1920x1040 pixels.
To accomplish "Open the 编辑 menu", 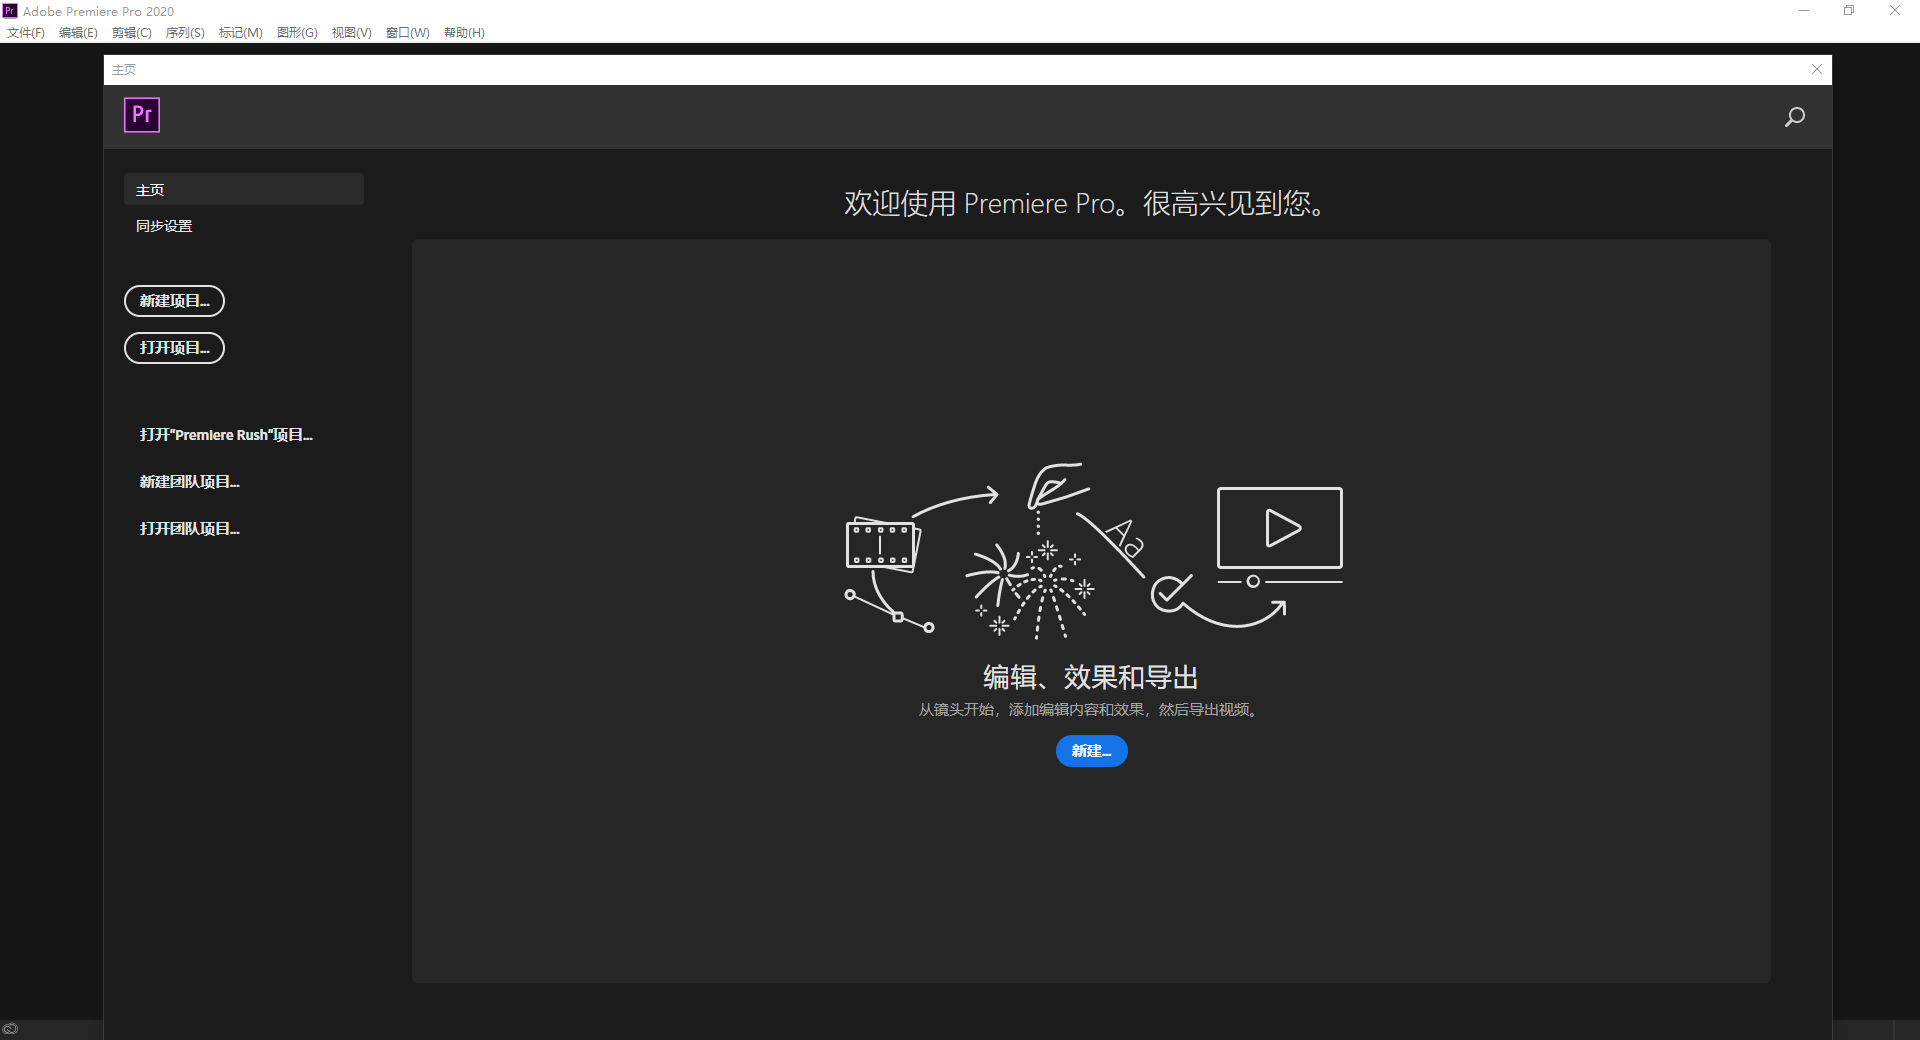I will 78,32.
